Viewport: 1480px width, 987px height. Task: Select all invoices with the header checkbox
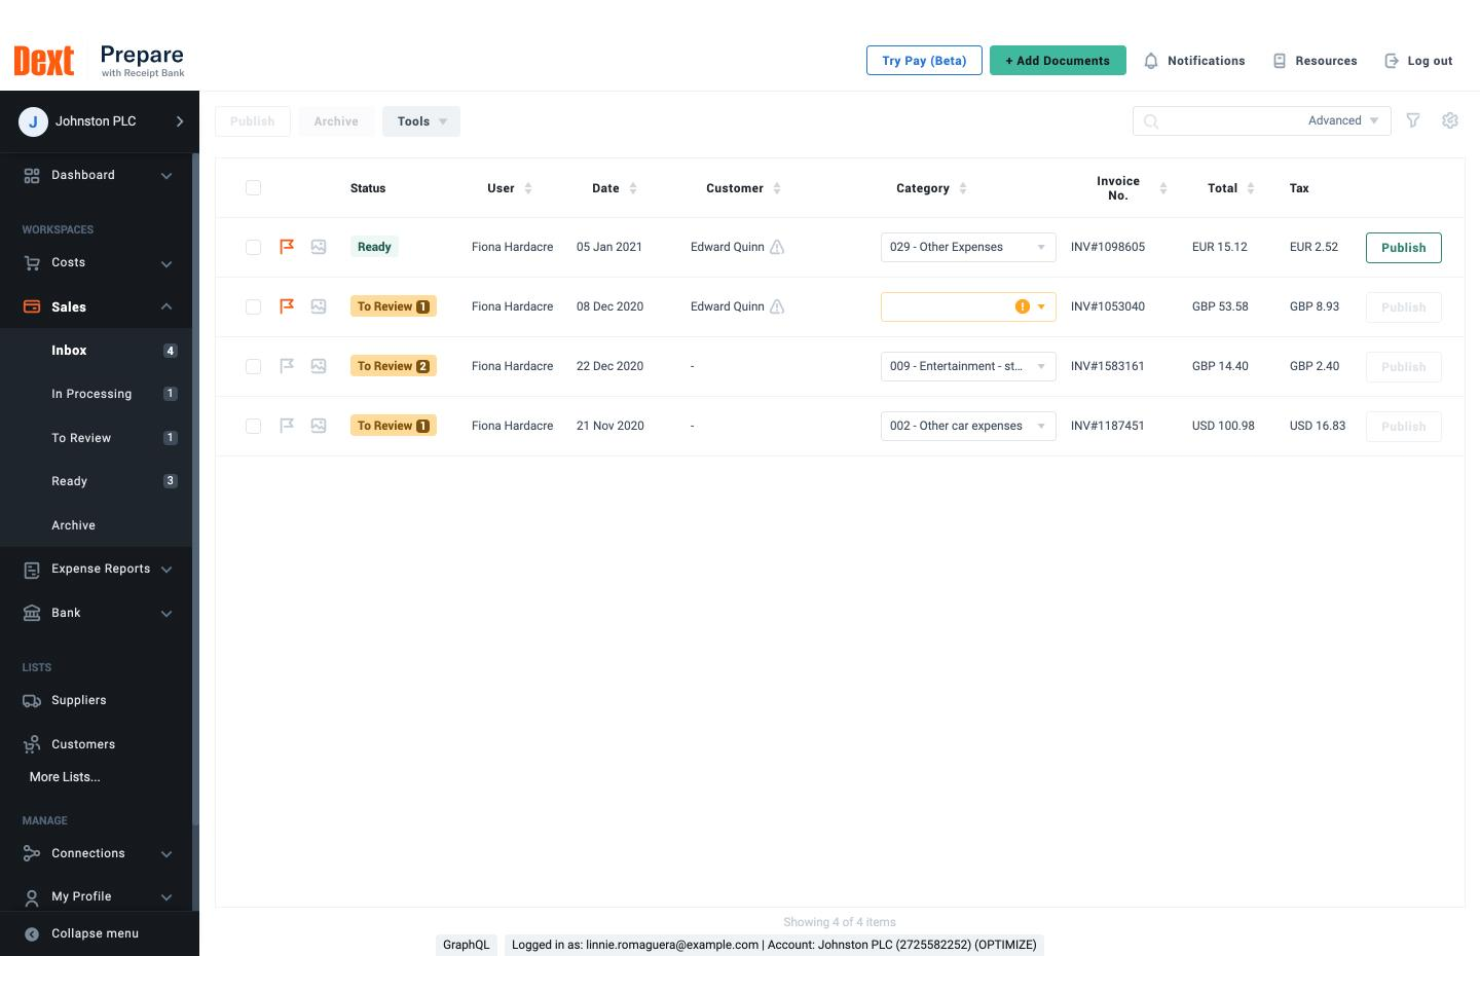[x=251, y=187]
